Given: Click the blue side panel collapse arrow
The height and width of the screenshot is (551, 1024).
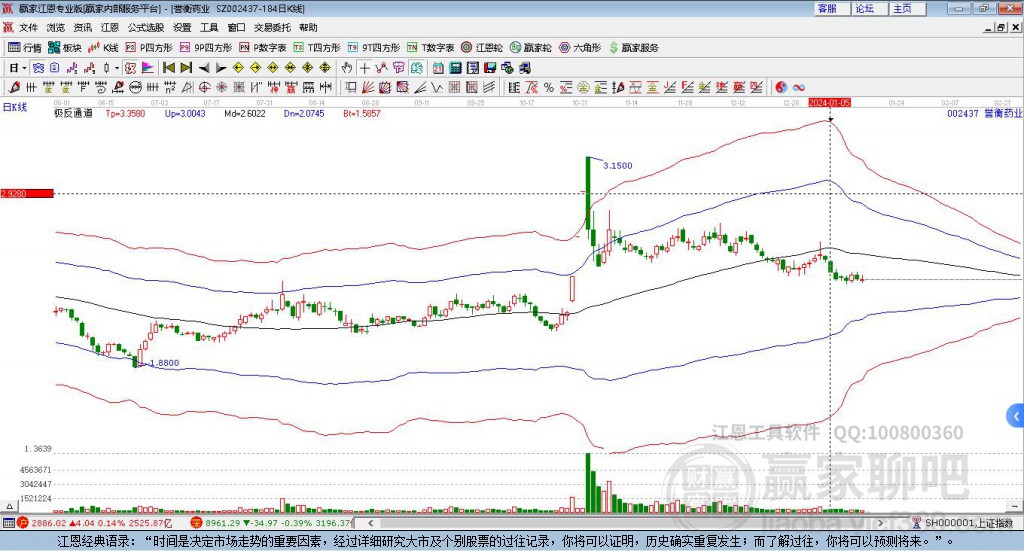Looking at the screenshot, I should click(1016, 416).
